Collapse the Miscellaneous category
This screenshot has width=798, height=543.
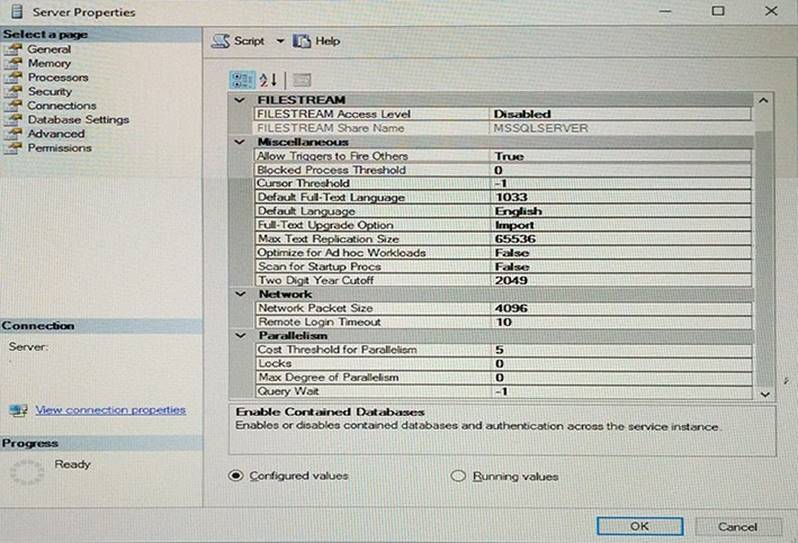tap(240, 142)
